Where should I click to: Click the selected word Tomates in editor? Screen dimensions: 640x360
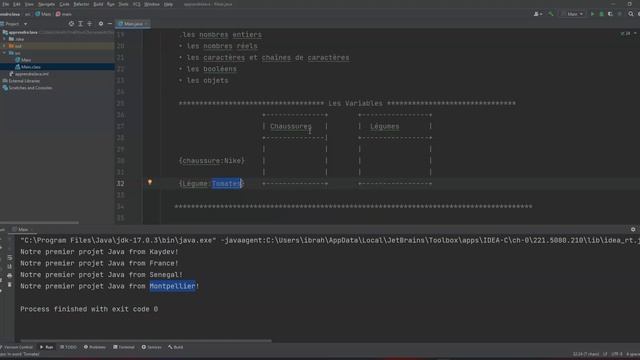pos(227,184)
